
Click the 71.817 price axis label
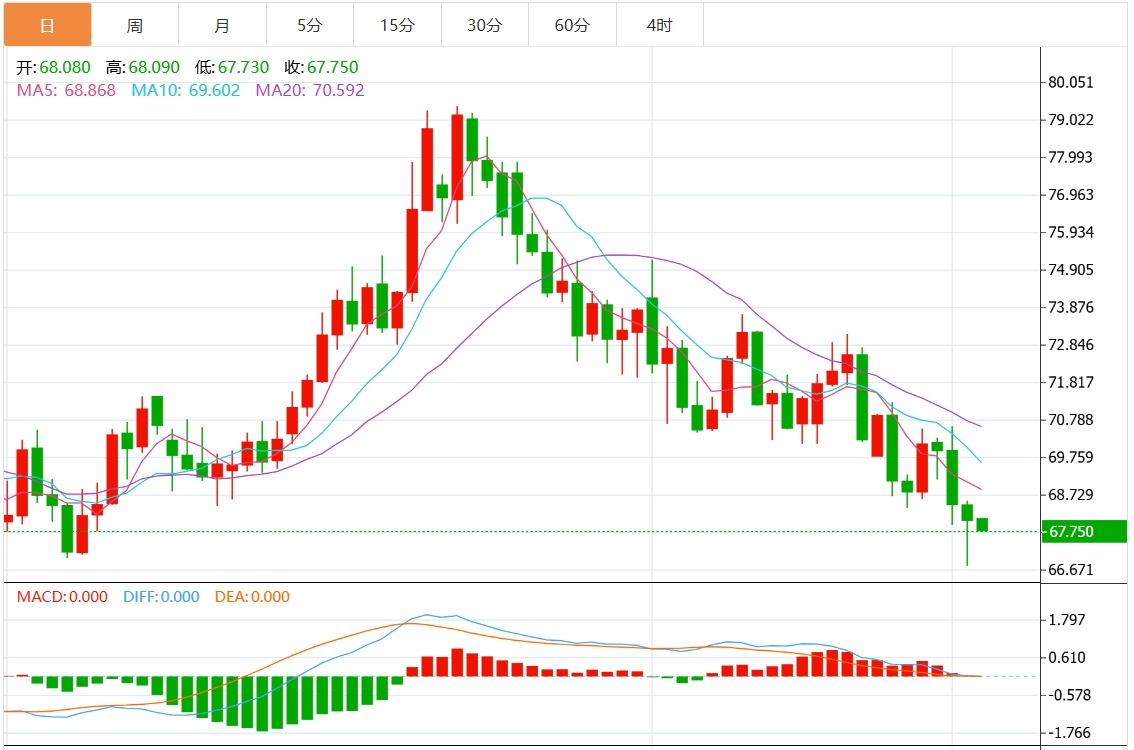pyautogui.click(x=1071, y=382)
